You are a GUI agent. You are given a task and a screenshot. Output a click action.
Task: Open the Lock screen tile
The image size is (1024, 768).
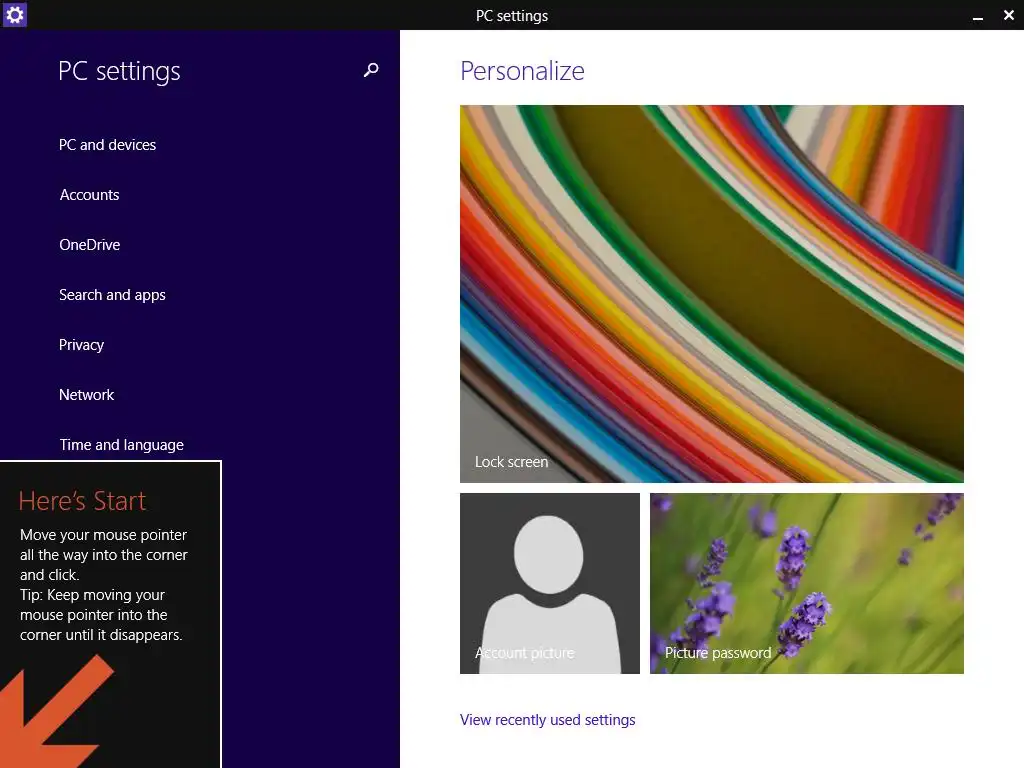(711, 294)
